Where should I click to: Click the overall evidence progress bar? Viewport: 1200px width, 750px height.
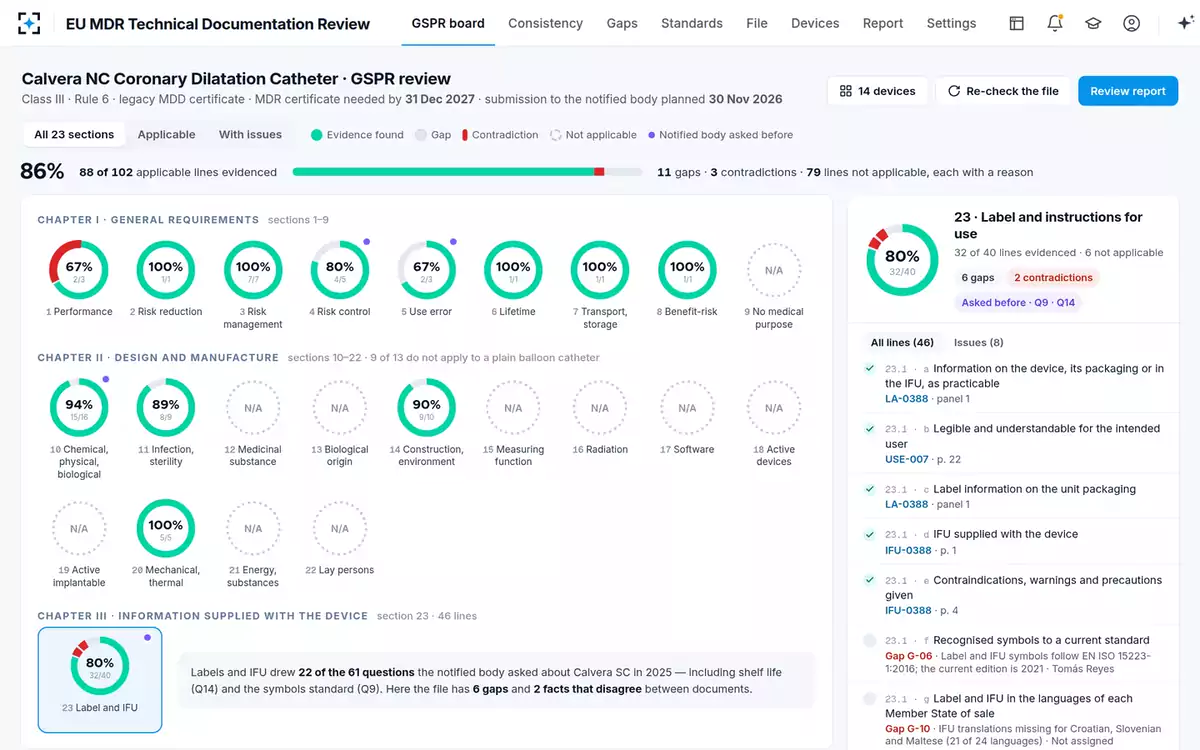click(467, 172)
